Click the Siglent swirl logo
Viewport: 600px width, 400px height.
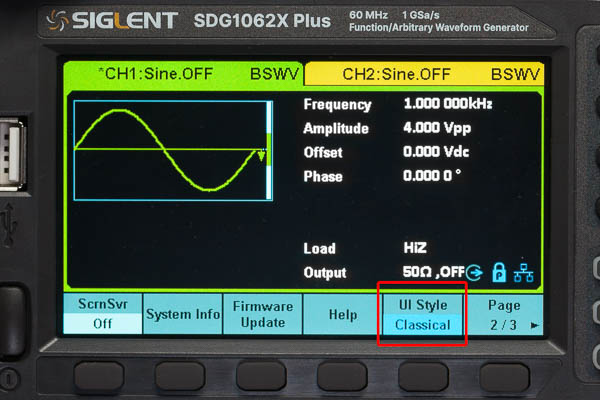point(57,20)
